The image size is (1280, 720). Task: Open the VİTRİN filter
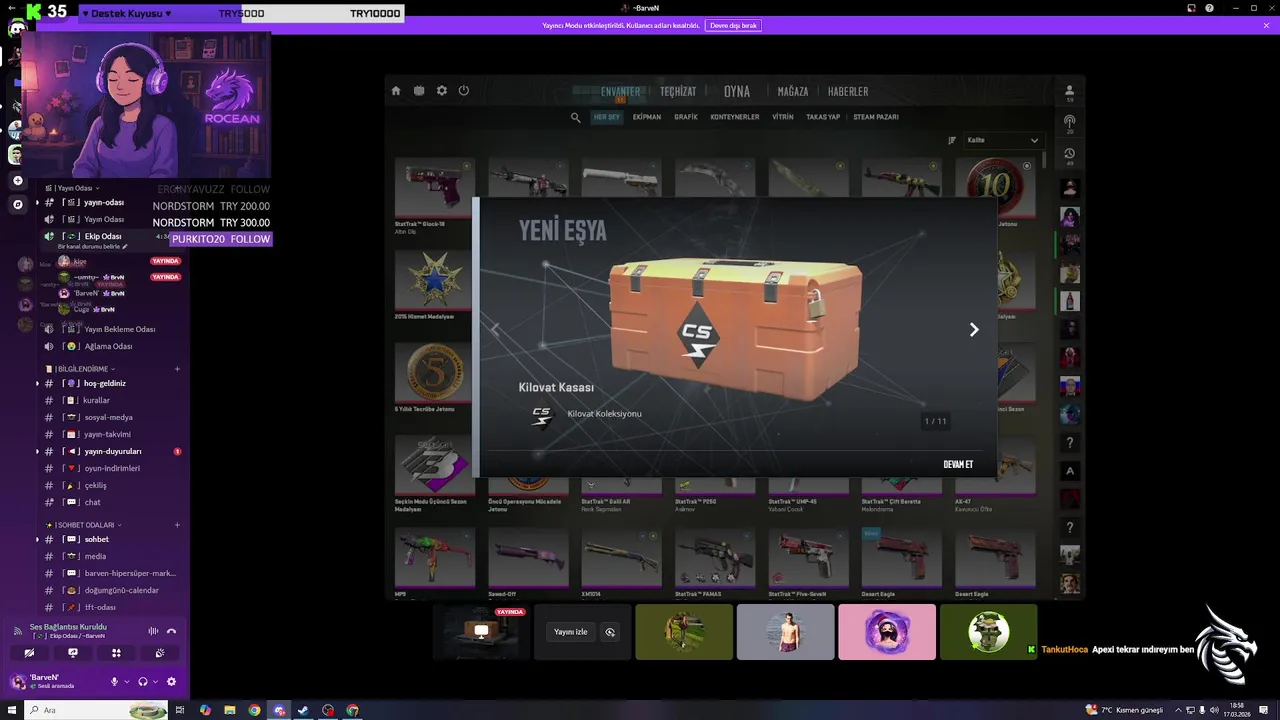[x=783, y=117]
